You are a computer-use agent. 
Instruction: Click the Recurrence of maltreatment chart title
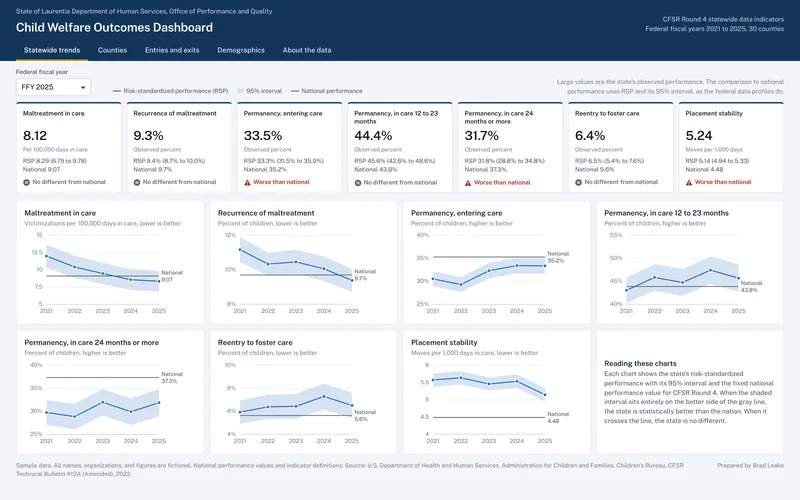(266, 213)
